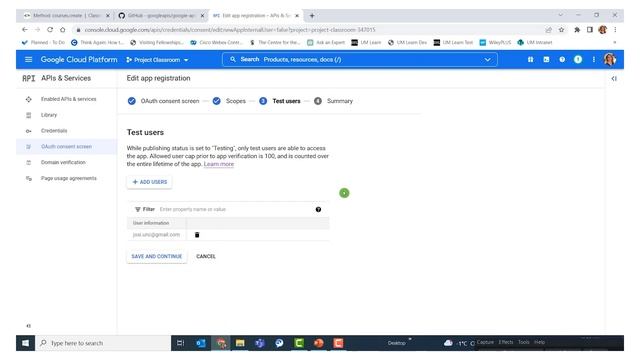Collapse the left sidebar with bottom arrow

tap(28, 326)
